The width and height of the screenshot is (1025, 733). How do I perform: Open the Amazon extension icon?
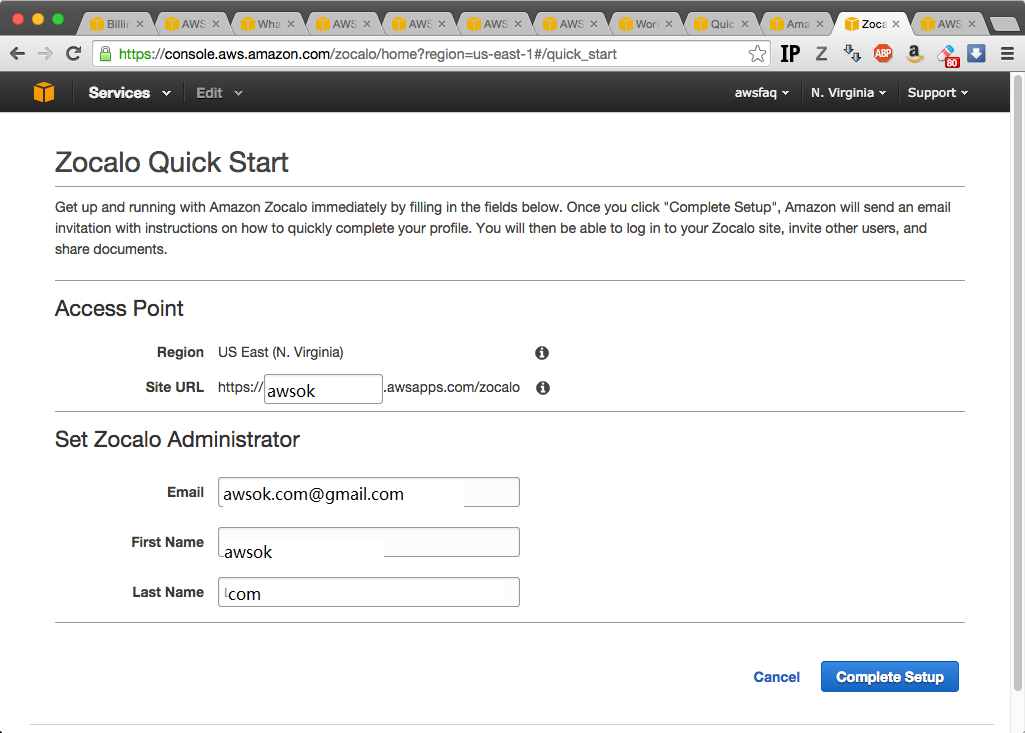pos(915,54)
